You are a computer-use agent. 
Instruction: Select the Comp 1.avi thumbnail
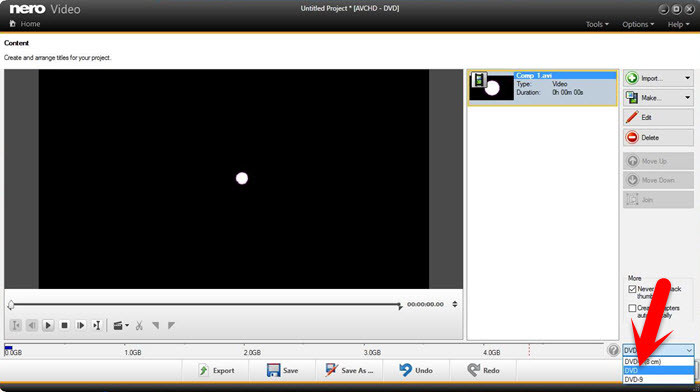(491, 87)
